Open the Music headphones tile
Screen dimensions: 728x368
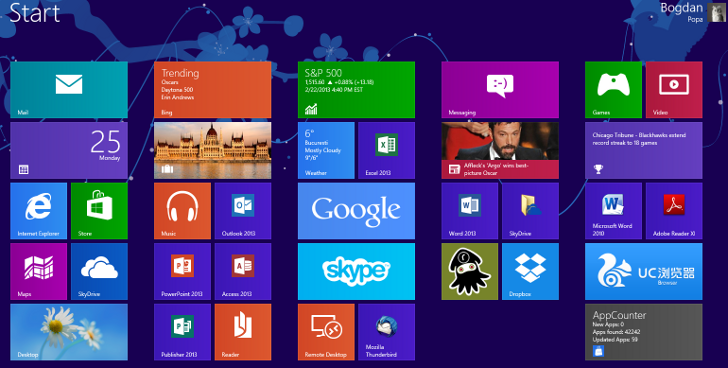click(x=182, y=211)
